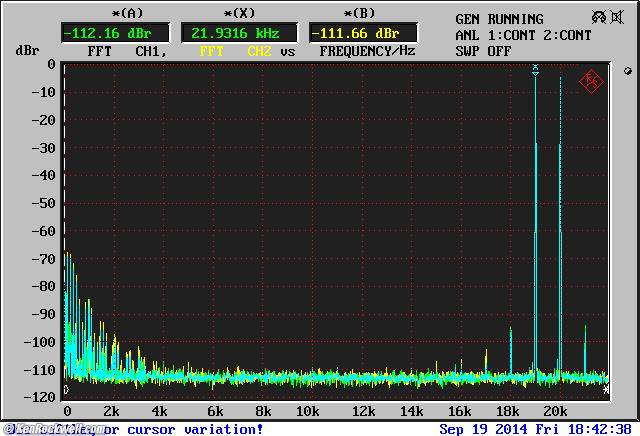Click the asterisk marker at bottom-right of plot
This screenshot has width=640, height=436.
606,389
